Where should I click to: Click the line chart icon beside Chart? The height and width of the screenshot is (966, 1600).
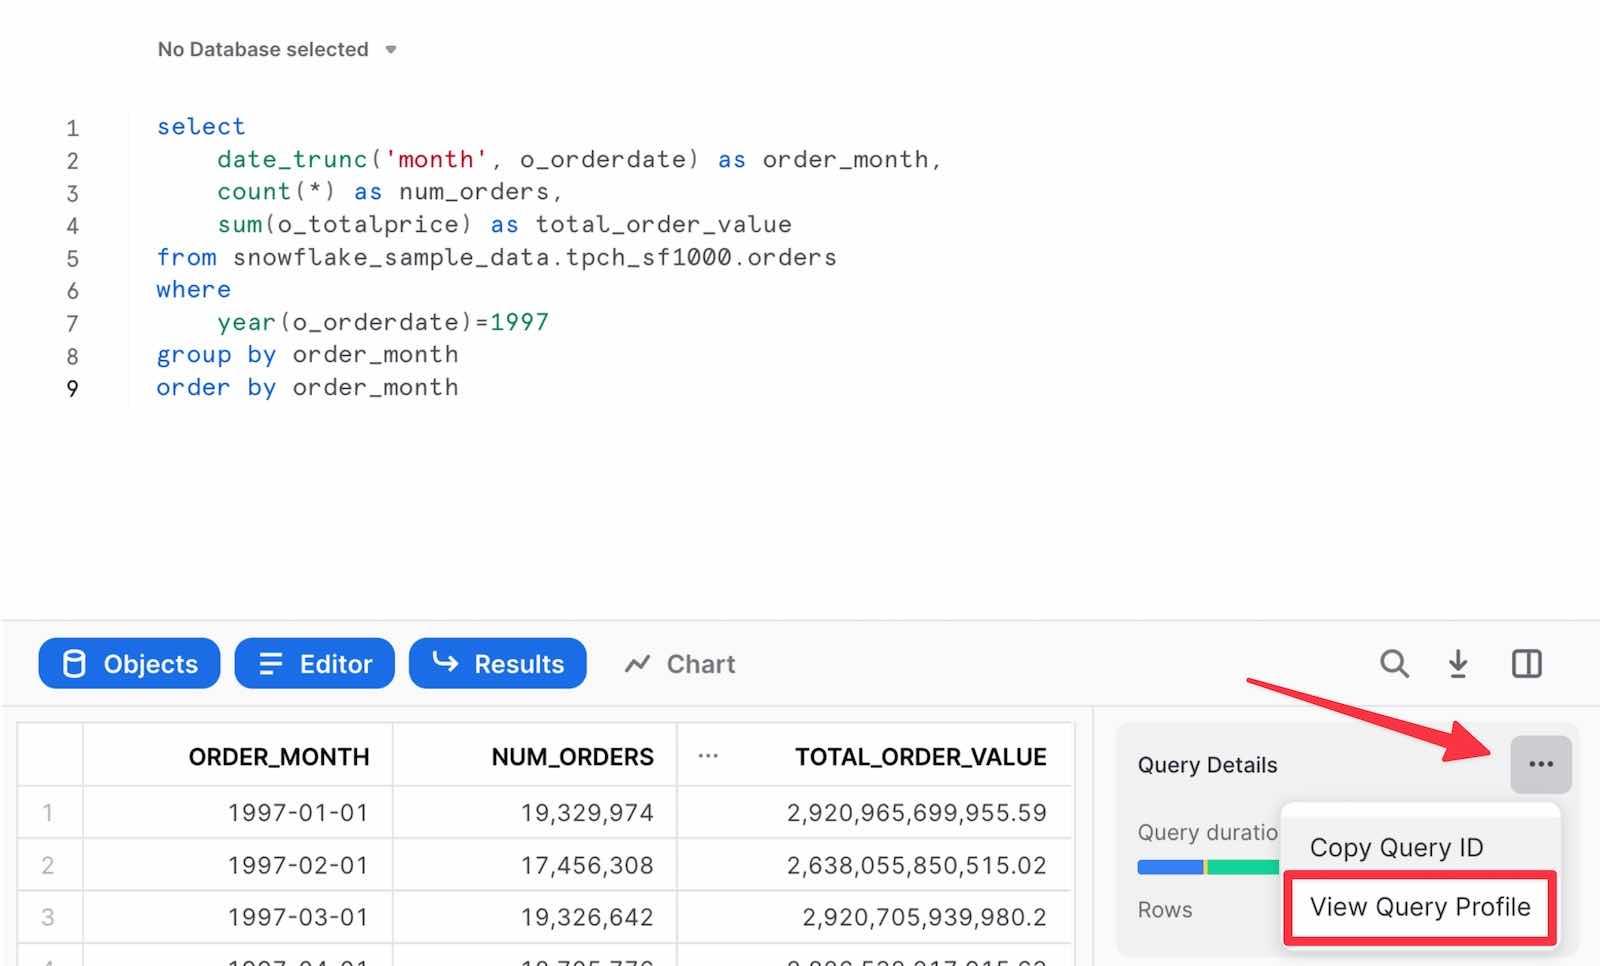[637, 663]
